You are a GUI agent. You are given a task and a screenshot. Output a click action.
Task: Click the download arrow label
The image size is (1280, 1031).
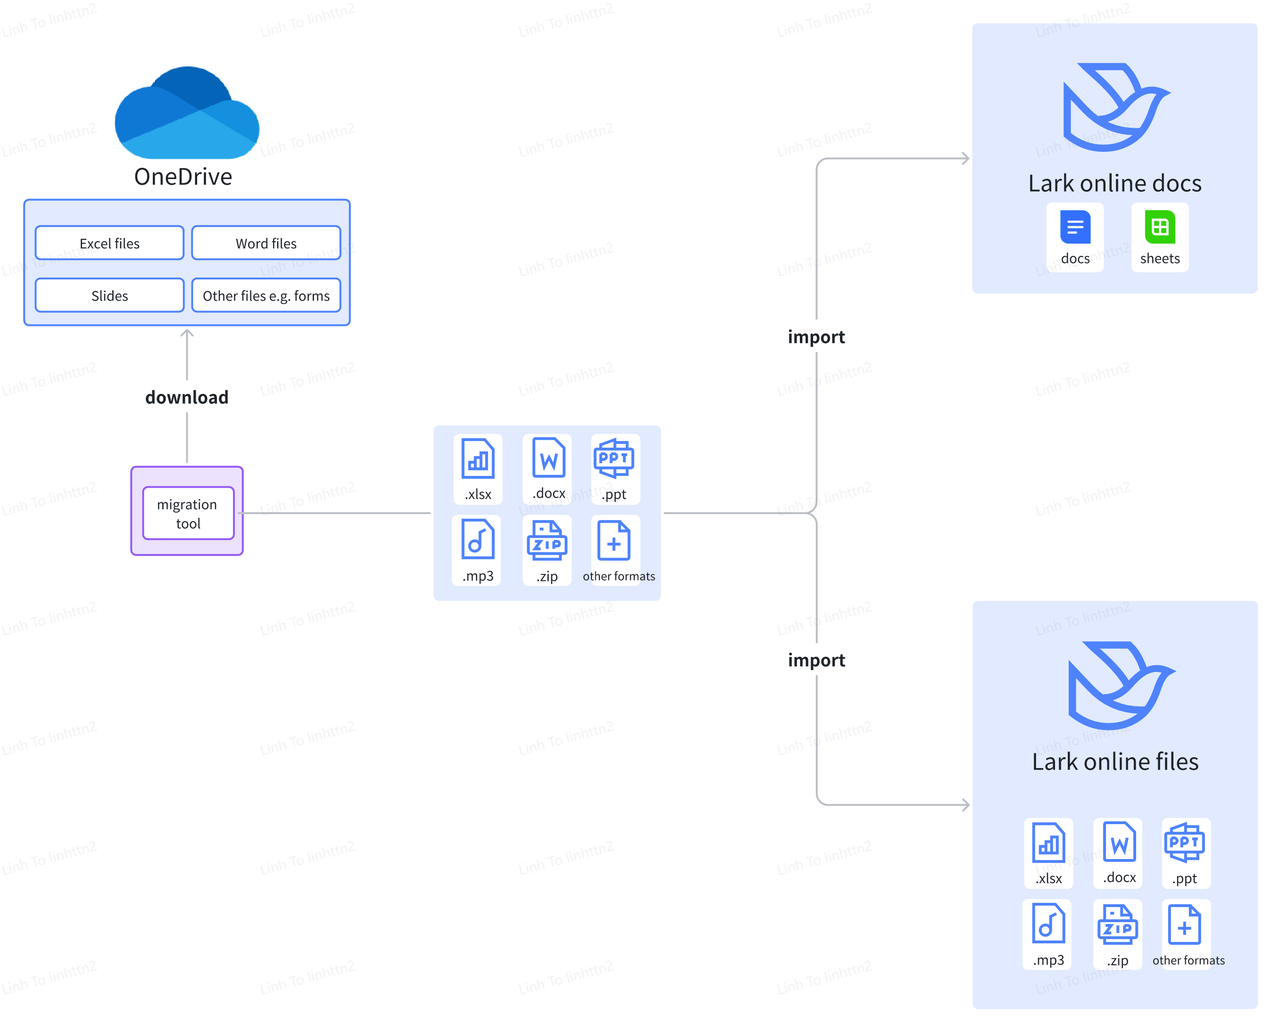click(x=187, y=397)
